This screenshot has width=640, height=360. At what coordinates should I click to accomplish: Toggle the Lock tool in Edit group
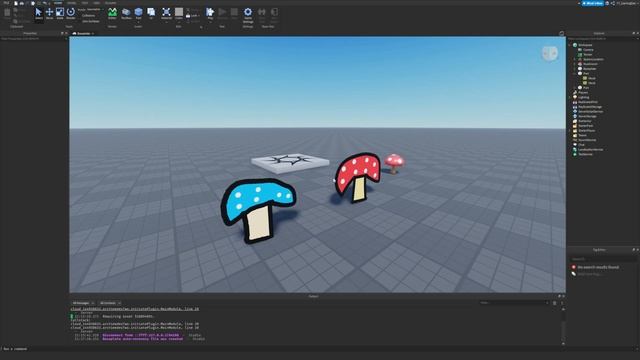(193, 16)
